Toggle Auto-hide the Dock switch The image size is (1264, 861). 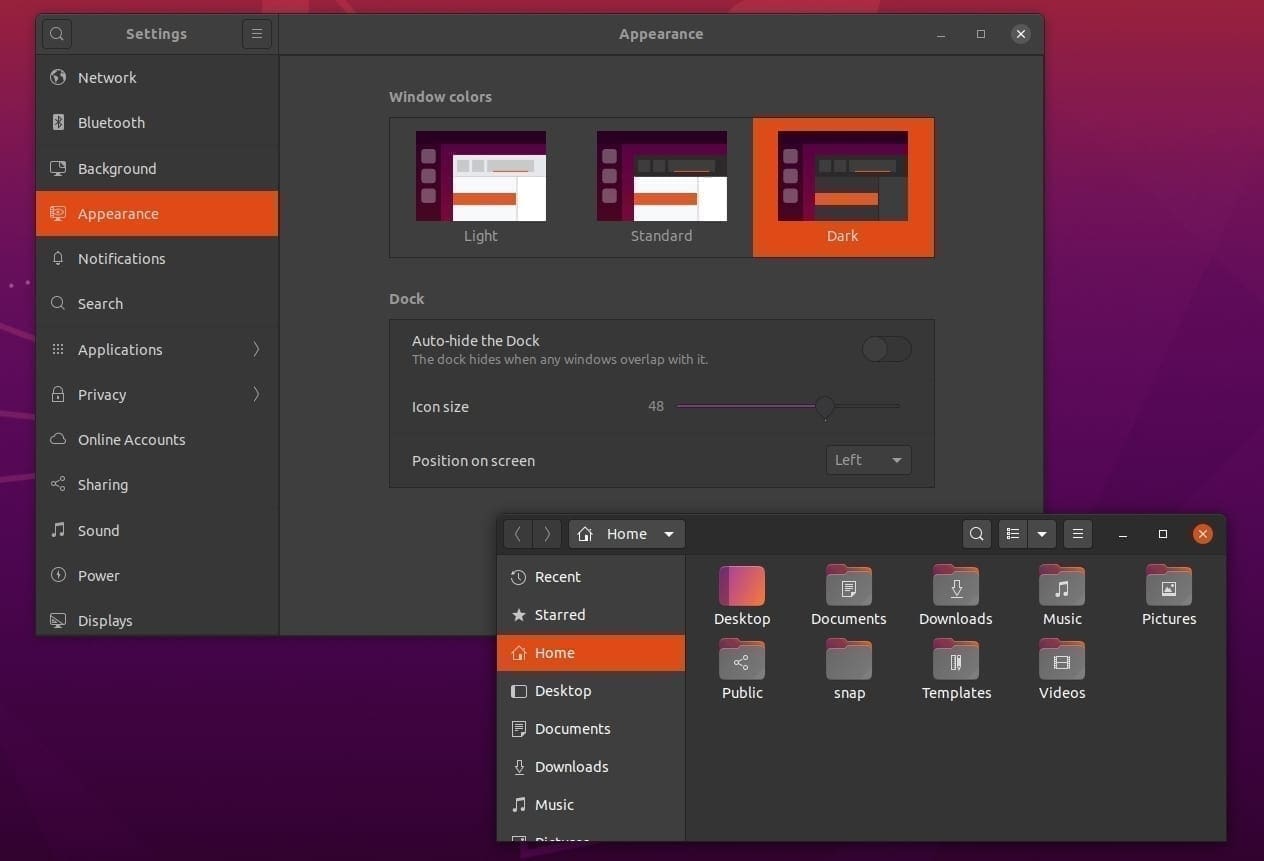click(886, 349)
